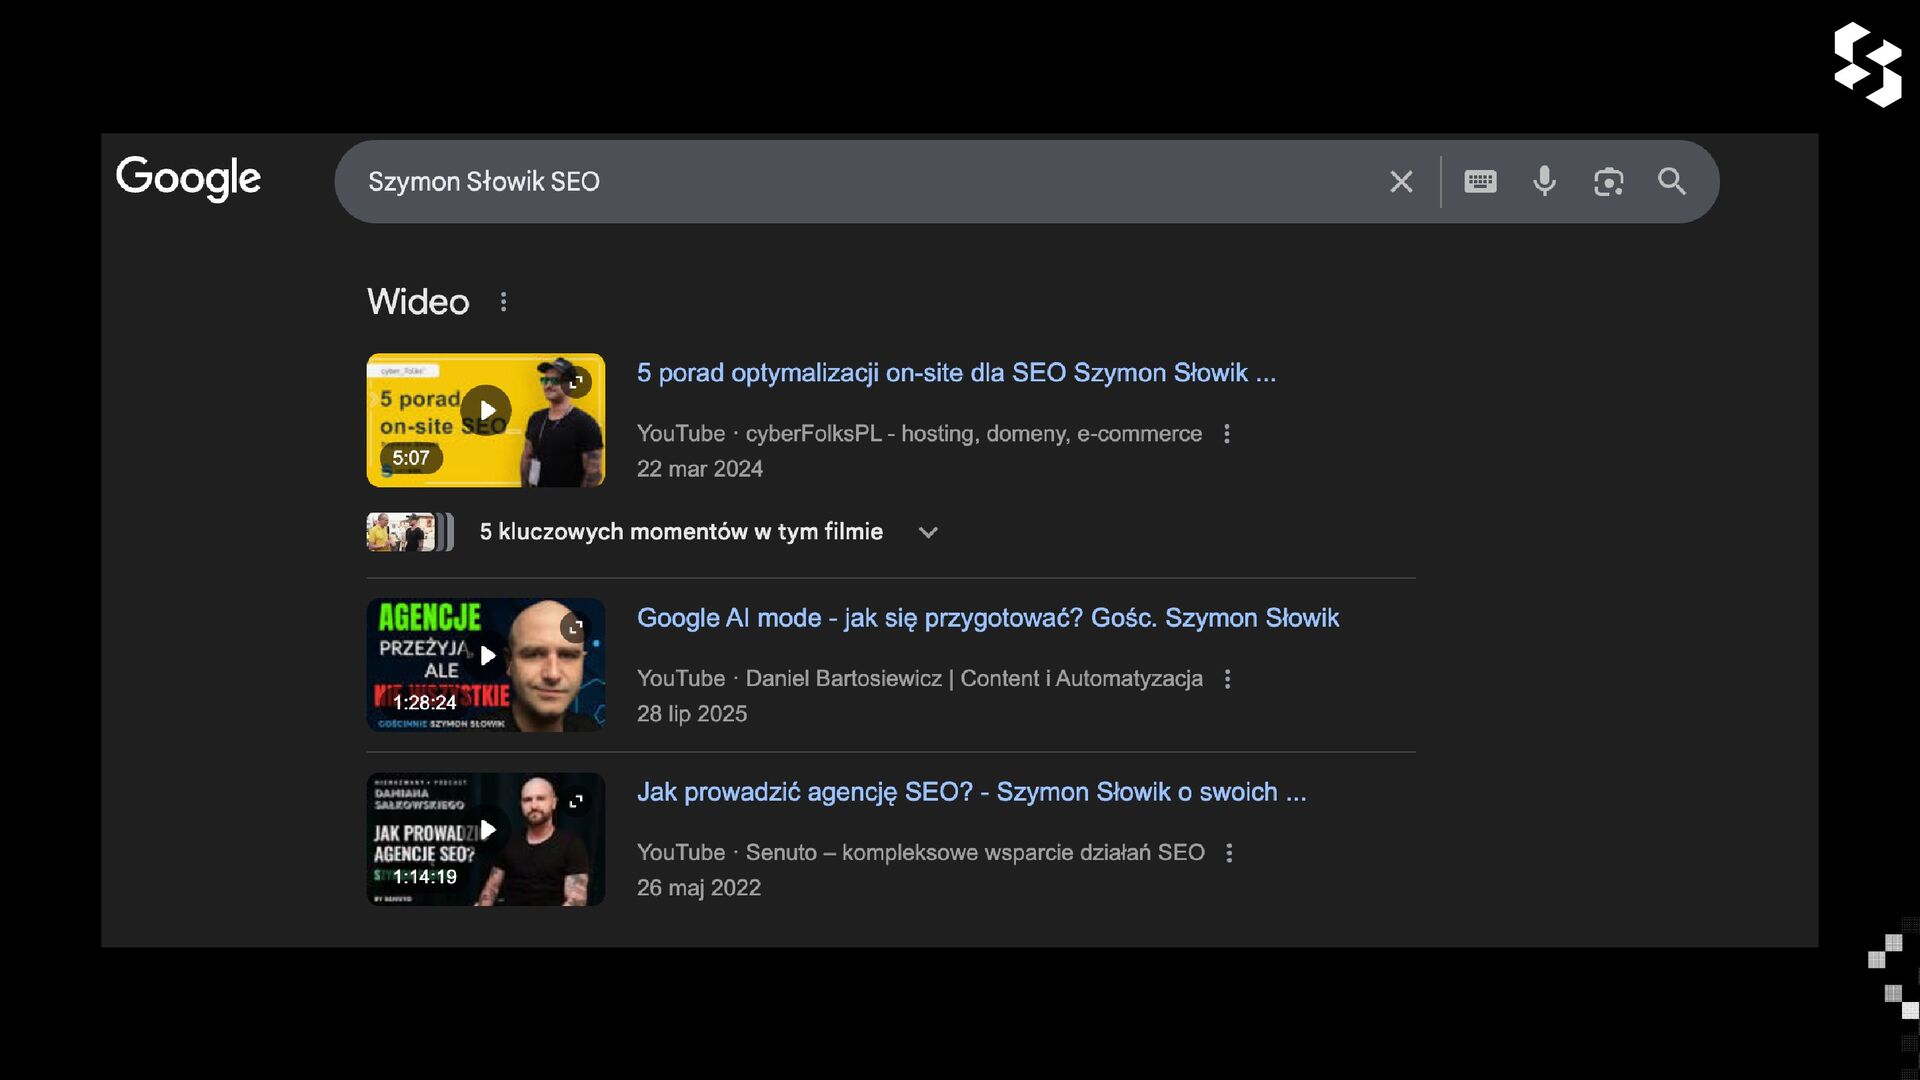Open options menu for cyberFolksPL video result

click(1227, 434)
